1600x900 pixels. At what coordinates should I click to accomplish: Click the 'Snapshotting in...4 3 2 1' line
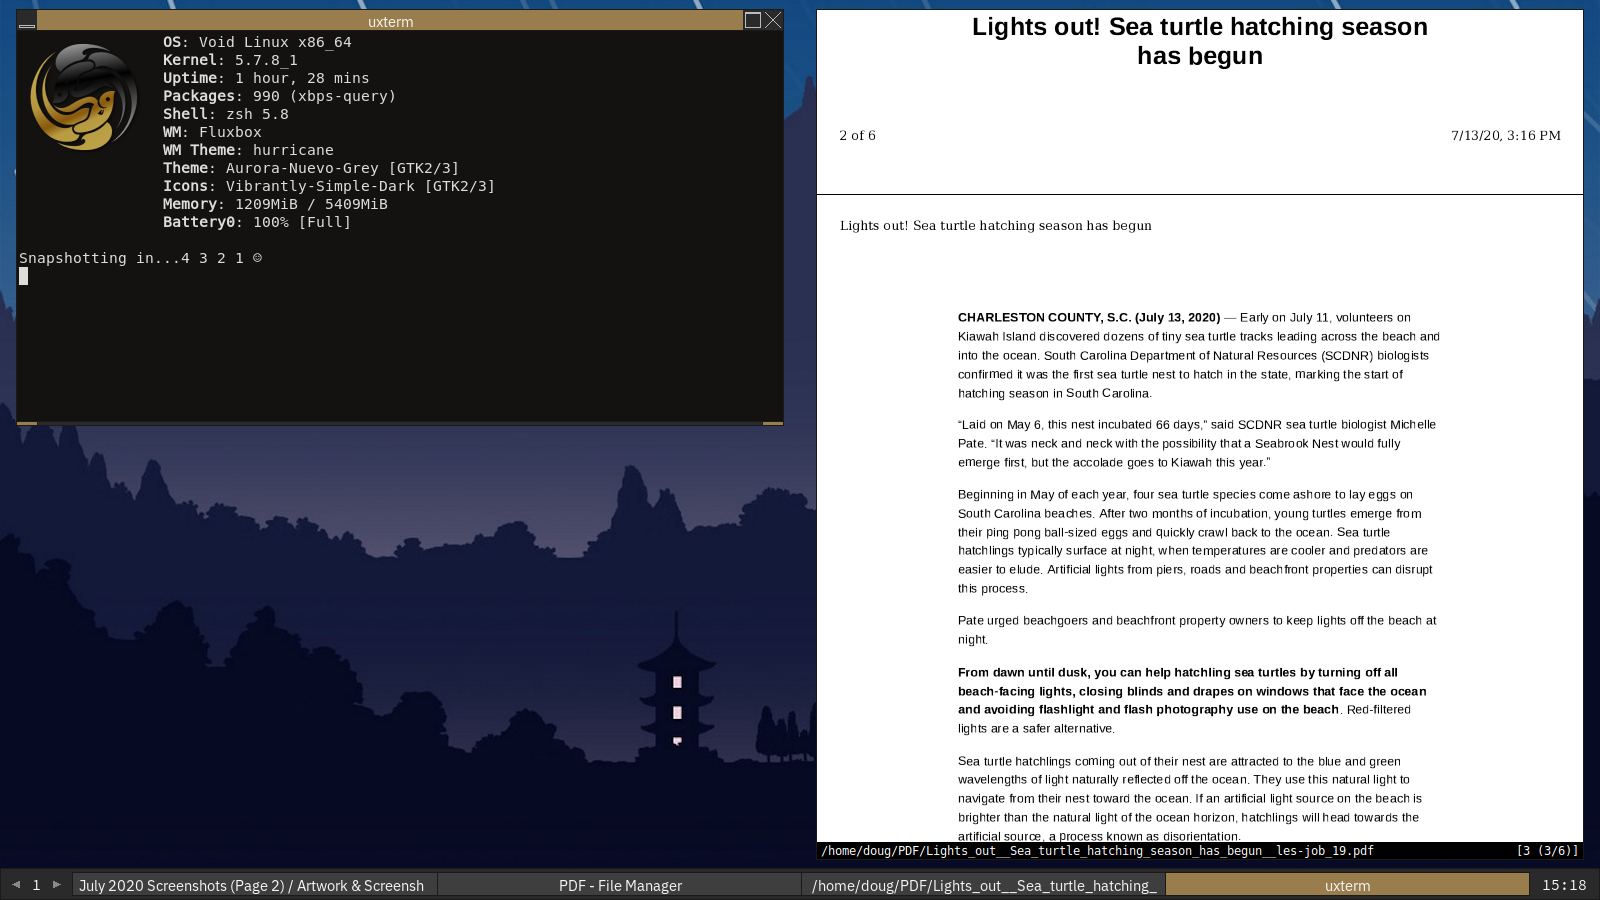tap(140, 258)
